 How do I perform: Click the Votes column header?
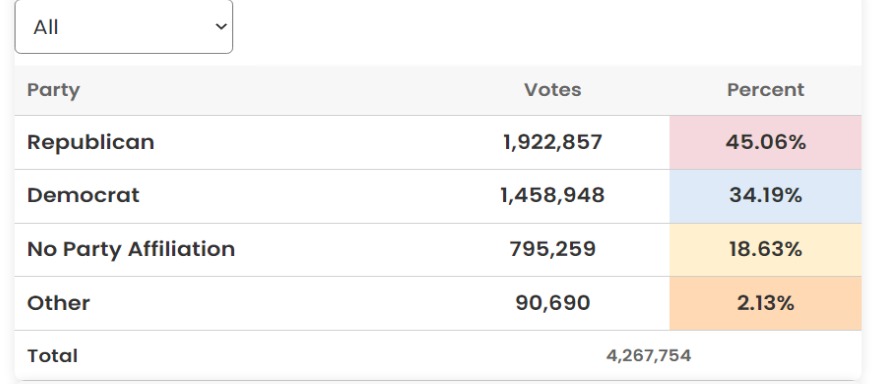tap(552, 90)
